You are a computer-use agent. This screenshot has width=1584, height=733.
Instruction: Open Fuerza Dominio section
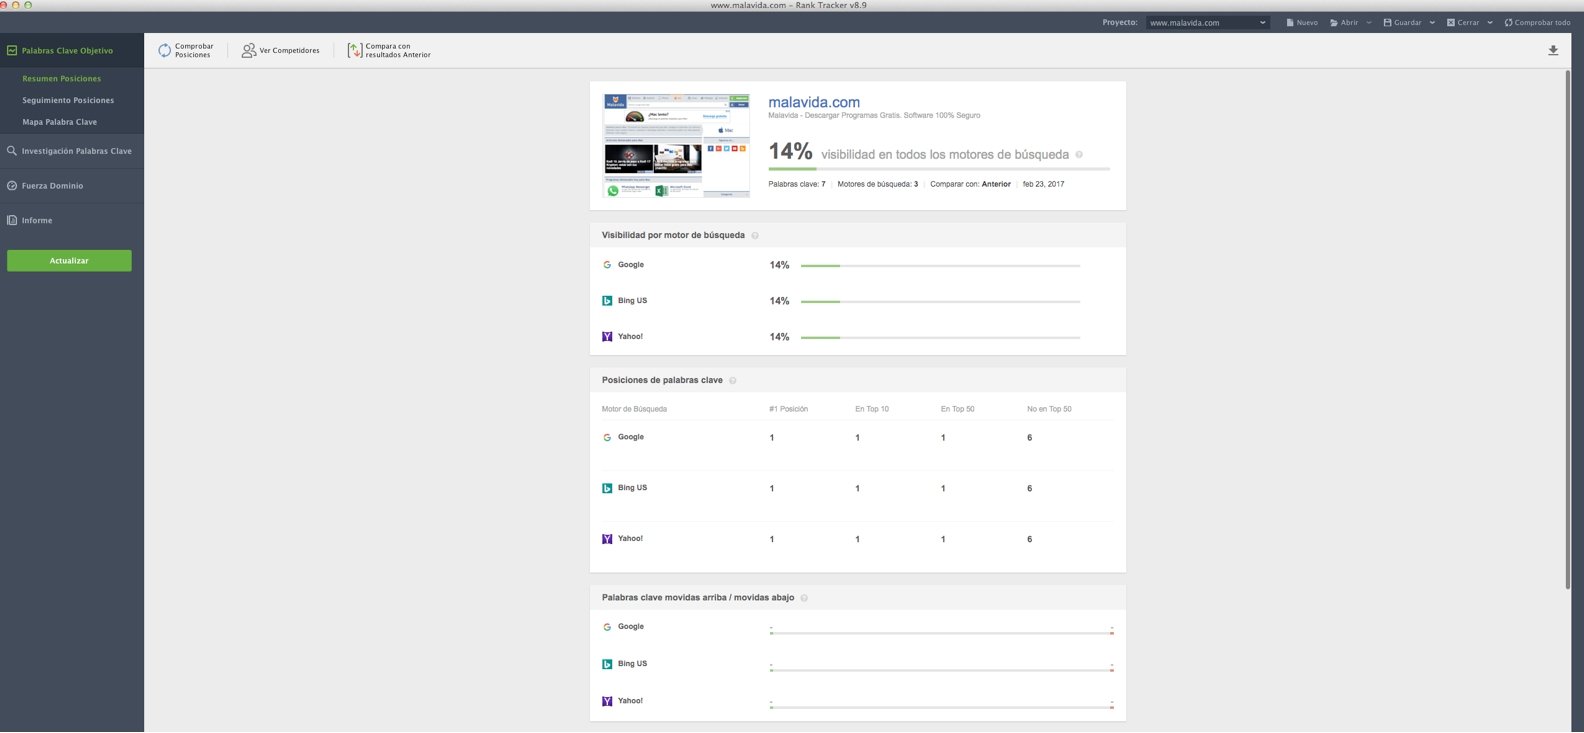coord(72,186)
